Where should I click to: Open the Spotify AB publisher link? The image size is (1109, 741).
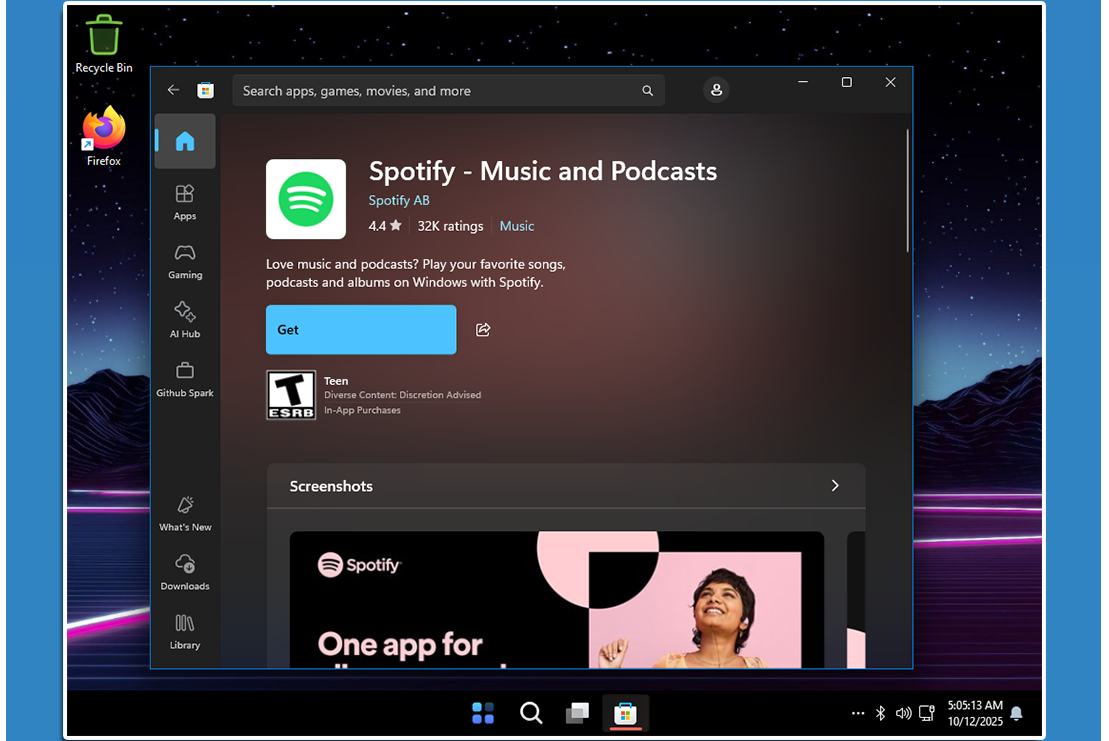[x=399, y=200]
